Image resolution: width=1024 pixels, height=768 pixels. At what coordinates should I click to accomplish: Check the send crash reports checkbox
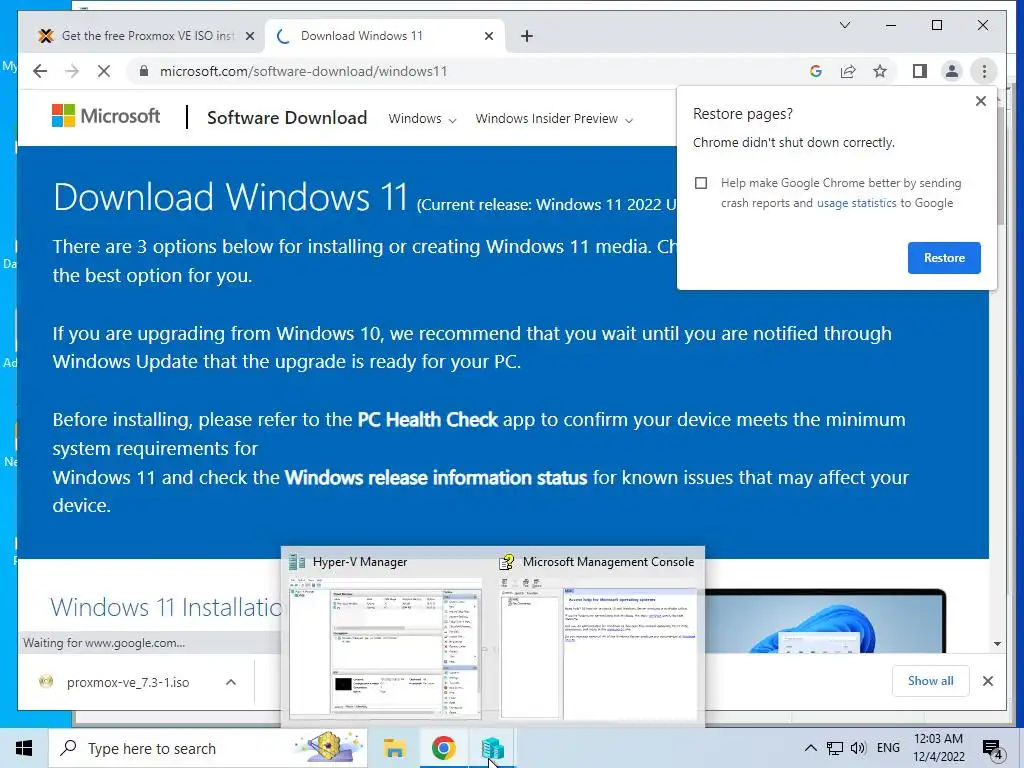701,183
